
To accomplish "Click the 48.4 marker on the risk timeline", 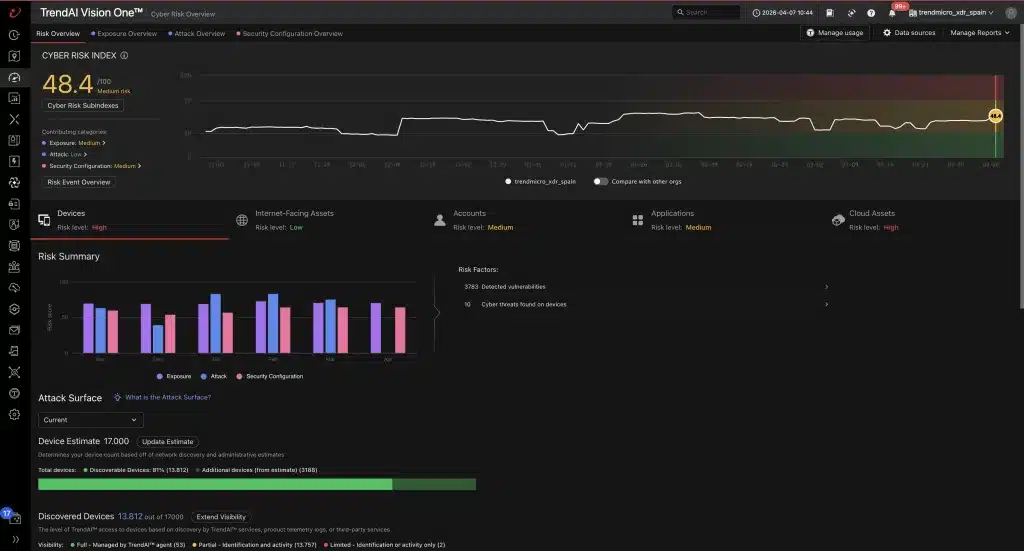I will (995, 116).
